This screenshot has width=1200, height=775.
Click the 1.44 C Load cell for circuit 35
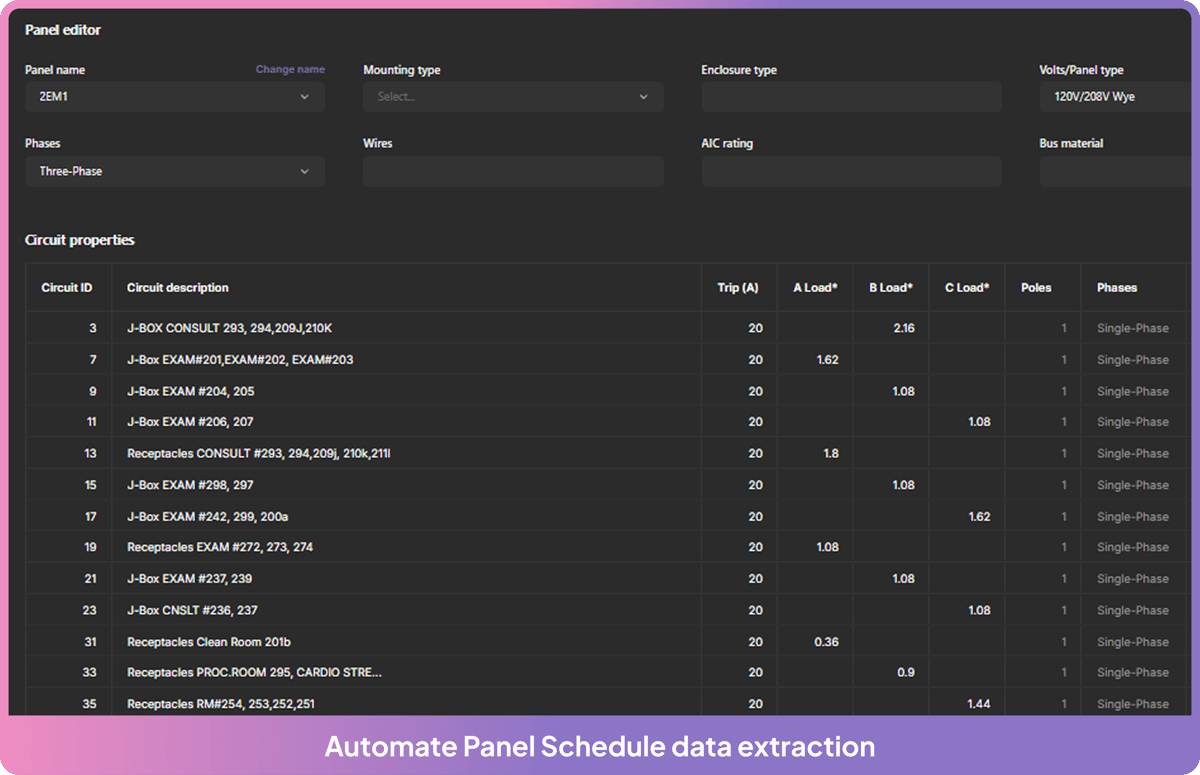(979, 704)
